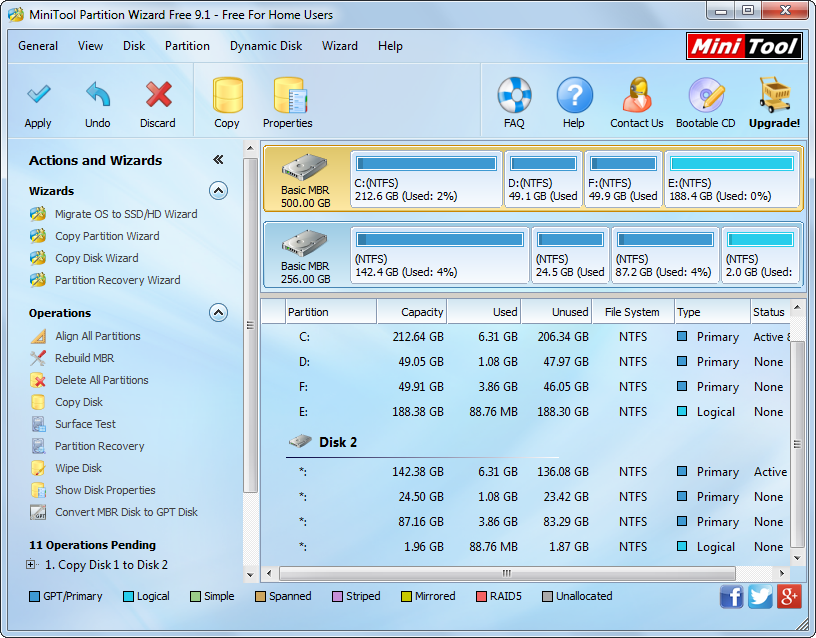Sort by the Capacity column header
Viewport: 816px width, 638px height.
(412, 312)
